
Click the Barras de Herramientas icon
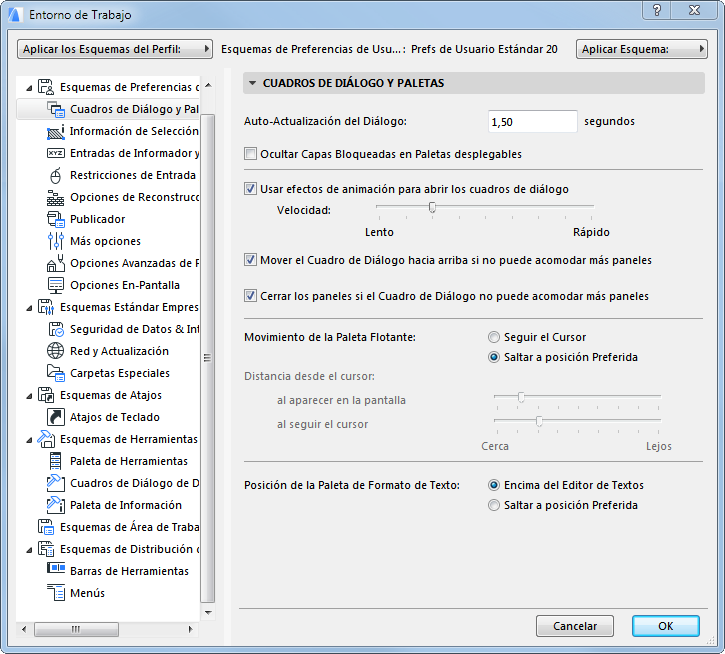pyautogui.click(x=56, y=568)
